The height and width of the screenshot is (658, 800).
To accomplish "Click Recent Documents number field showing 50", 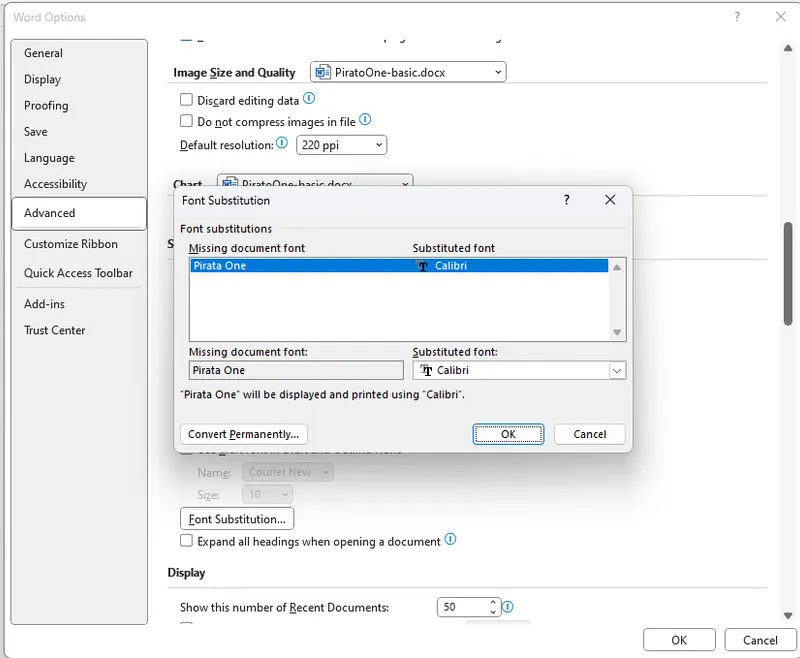I will [x=463, y=607].
